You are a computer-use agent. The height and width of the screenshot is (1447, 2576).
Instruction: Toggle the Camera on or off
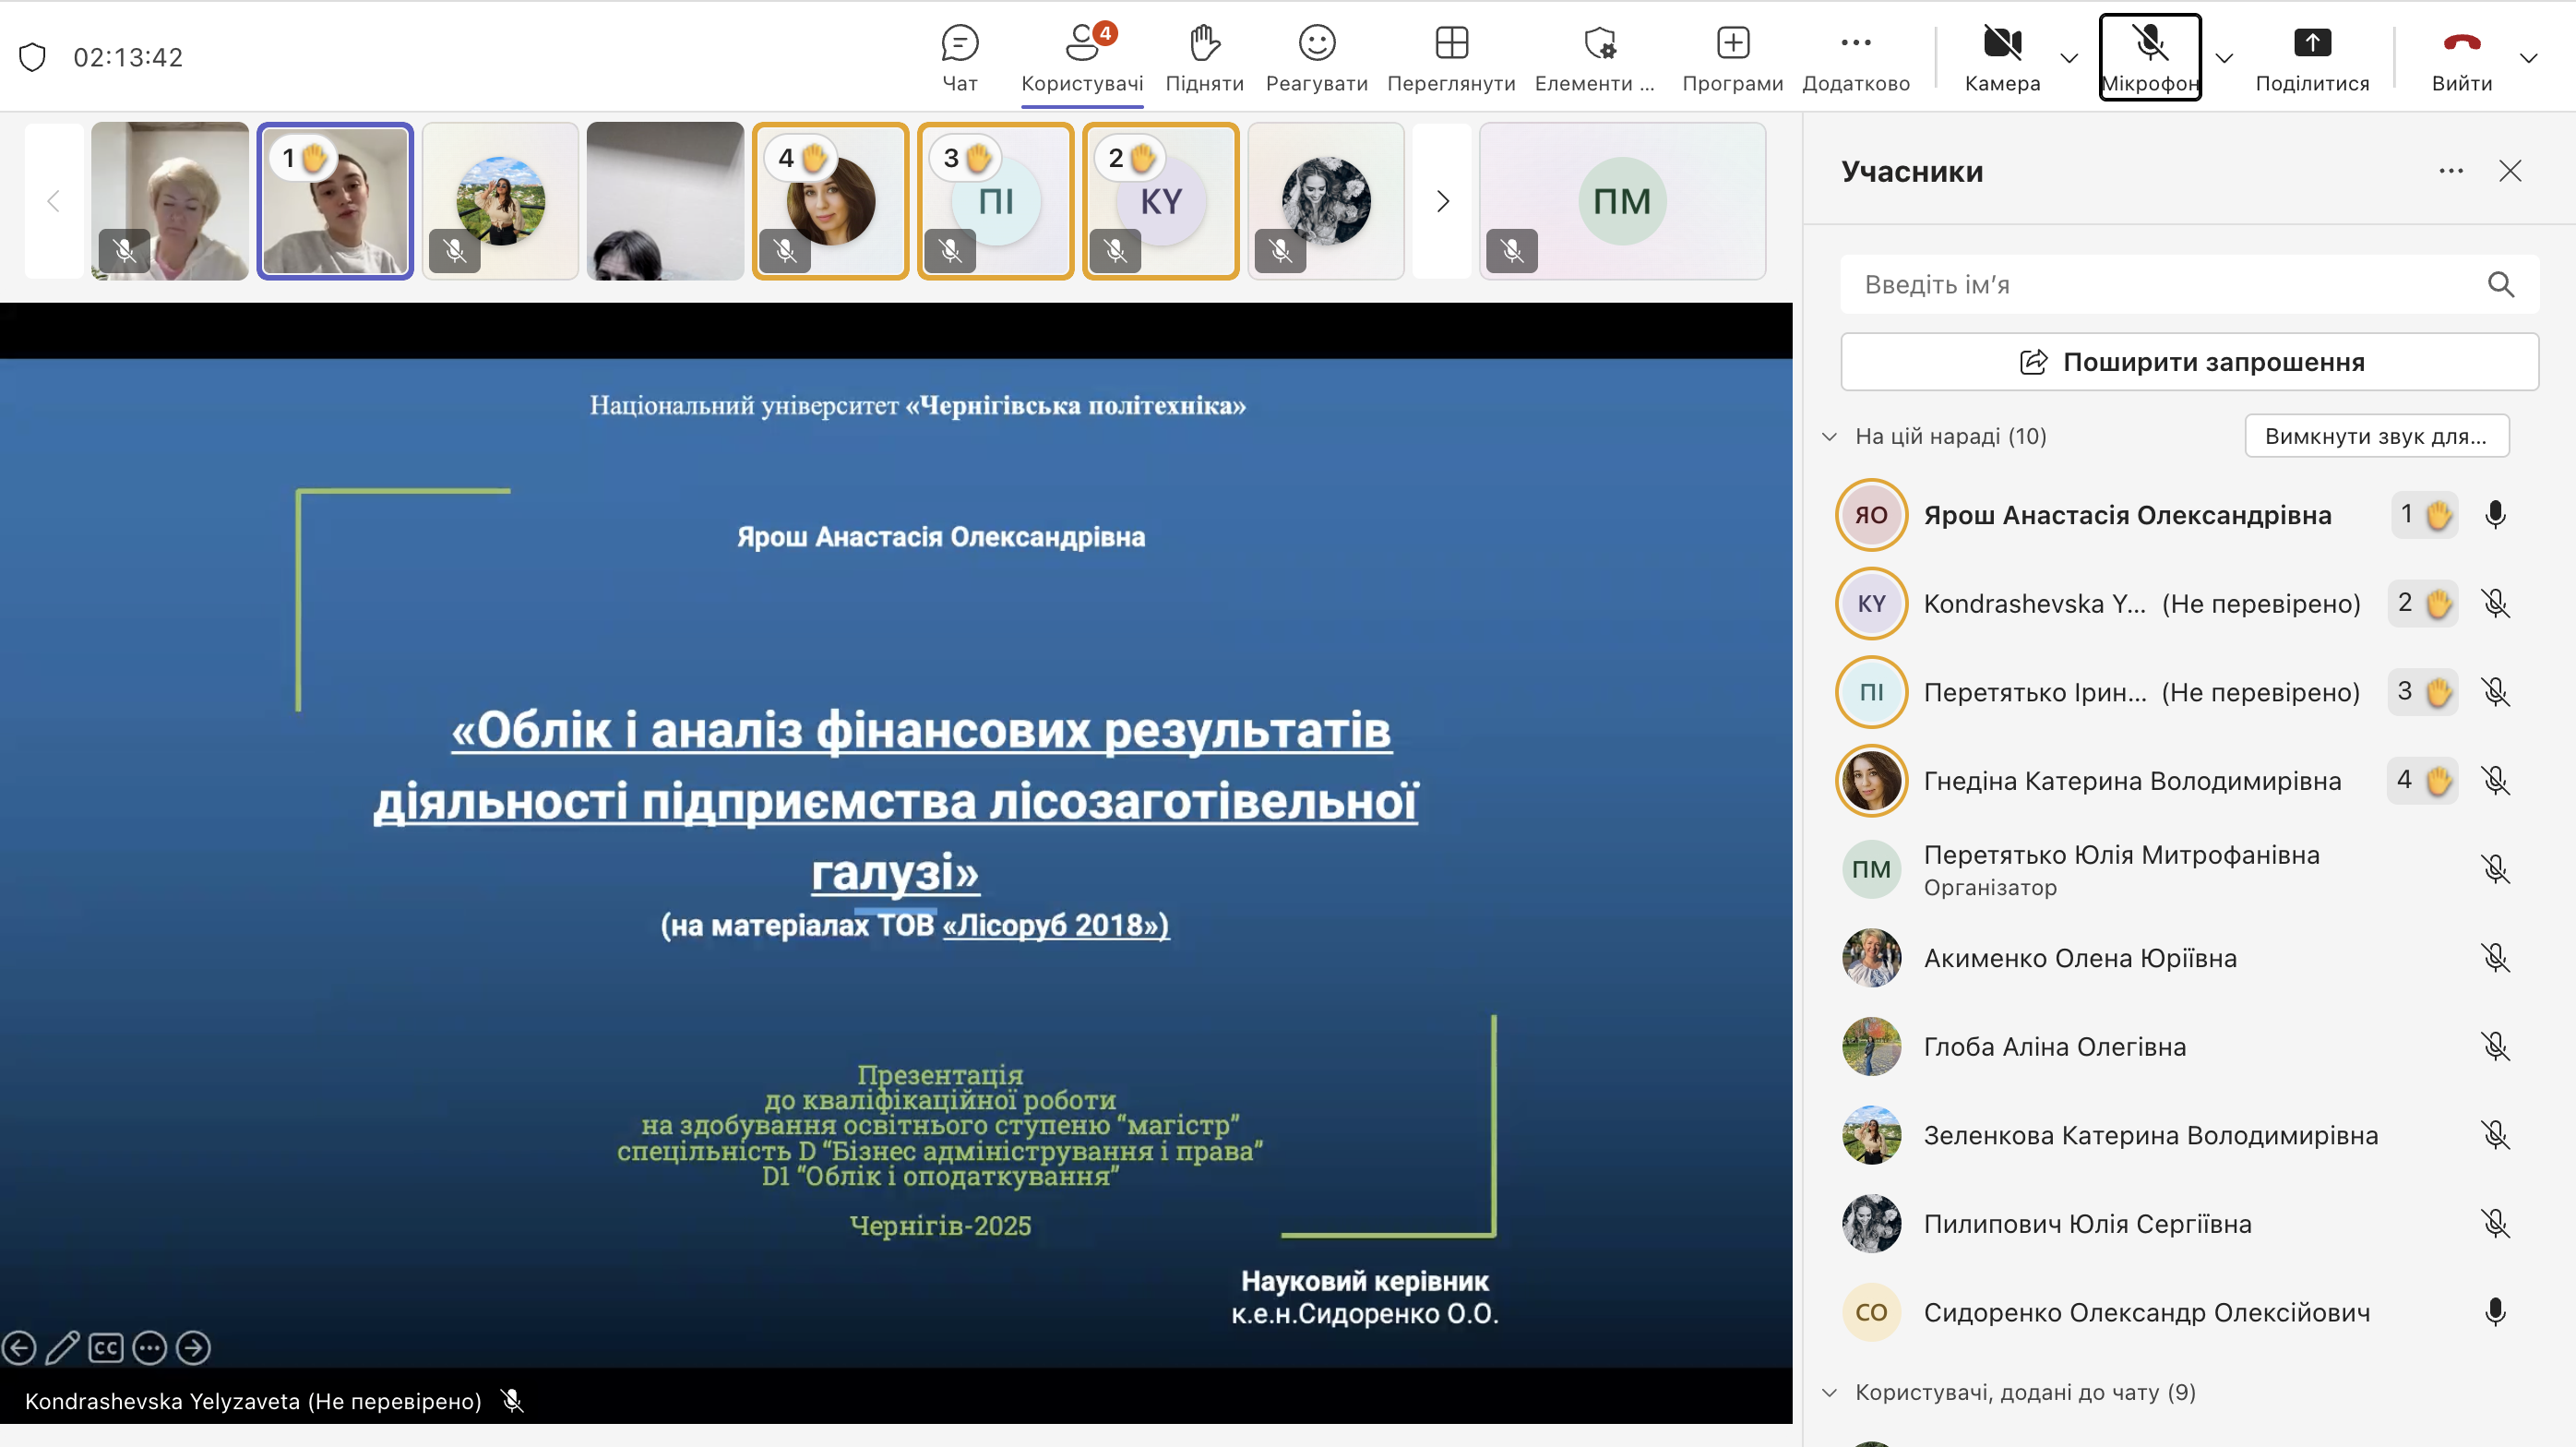coord(2001,44)
